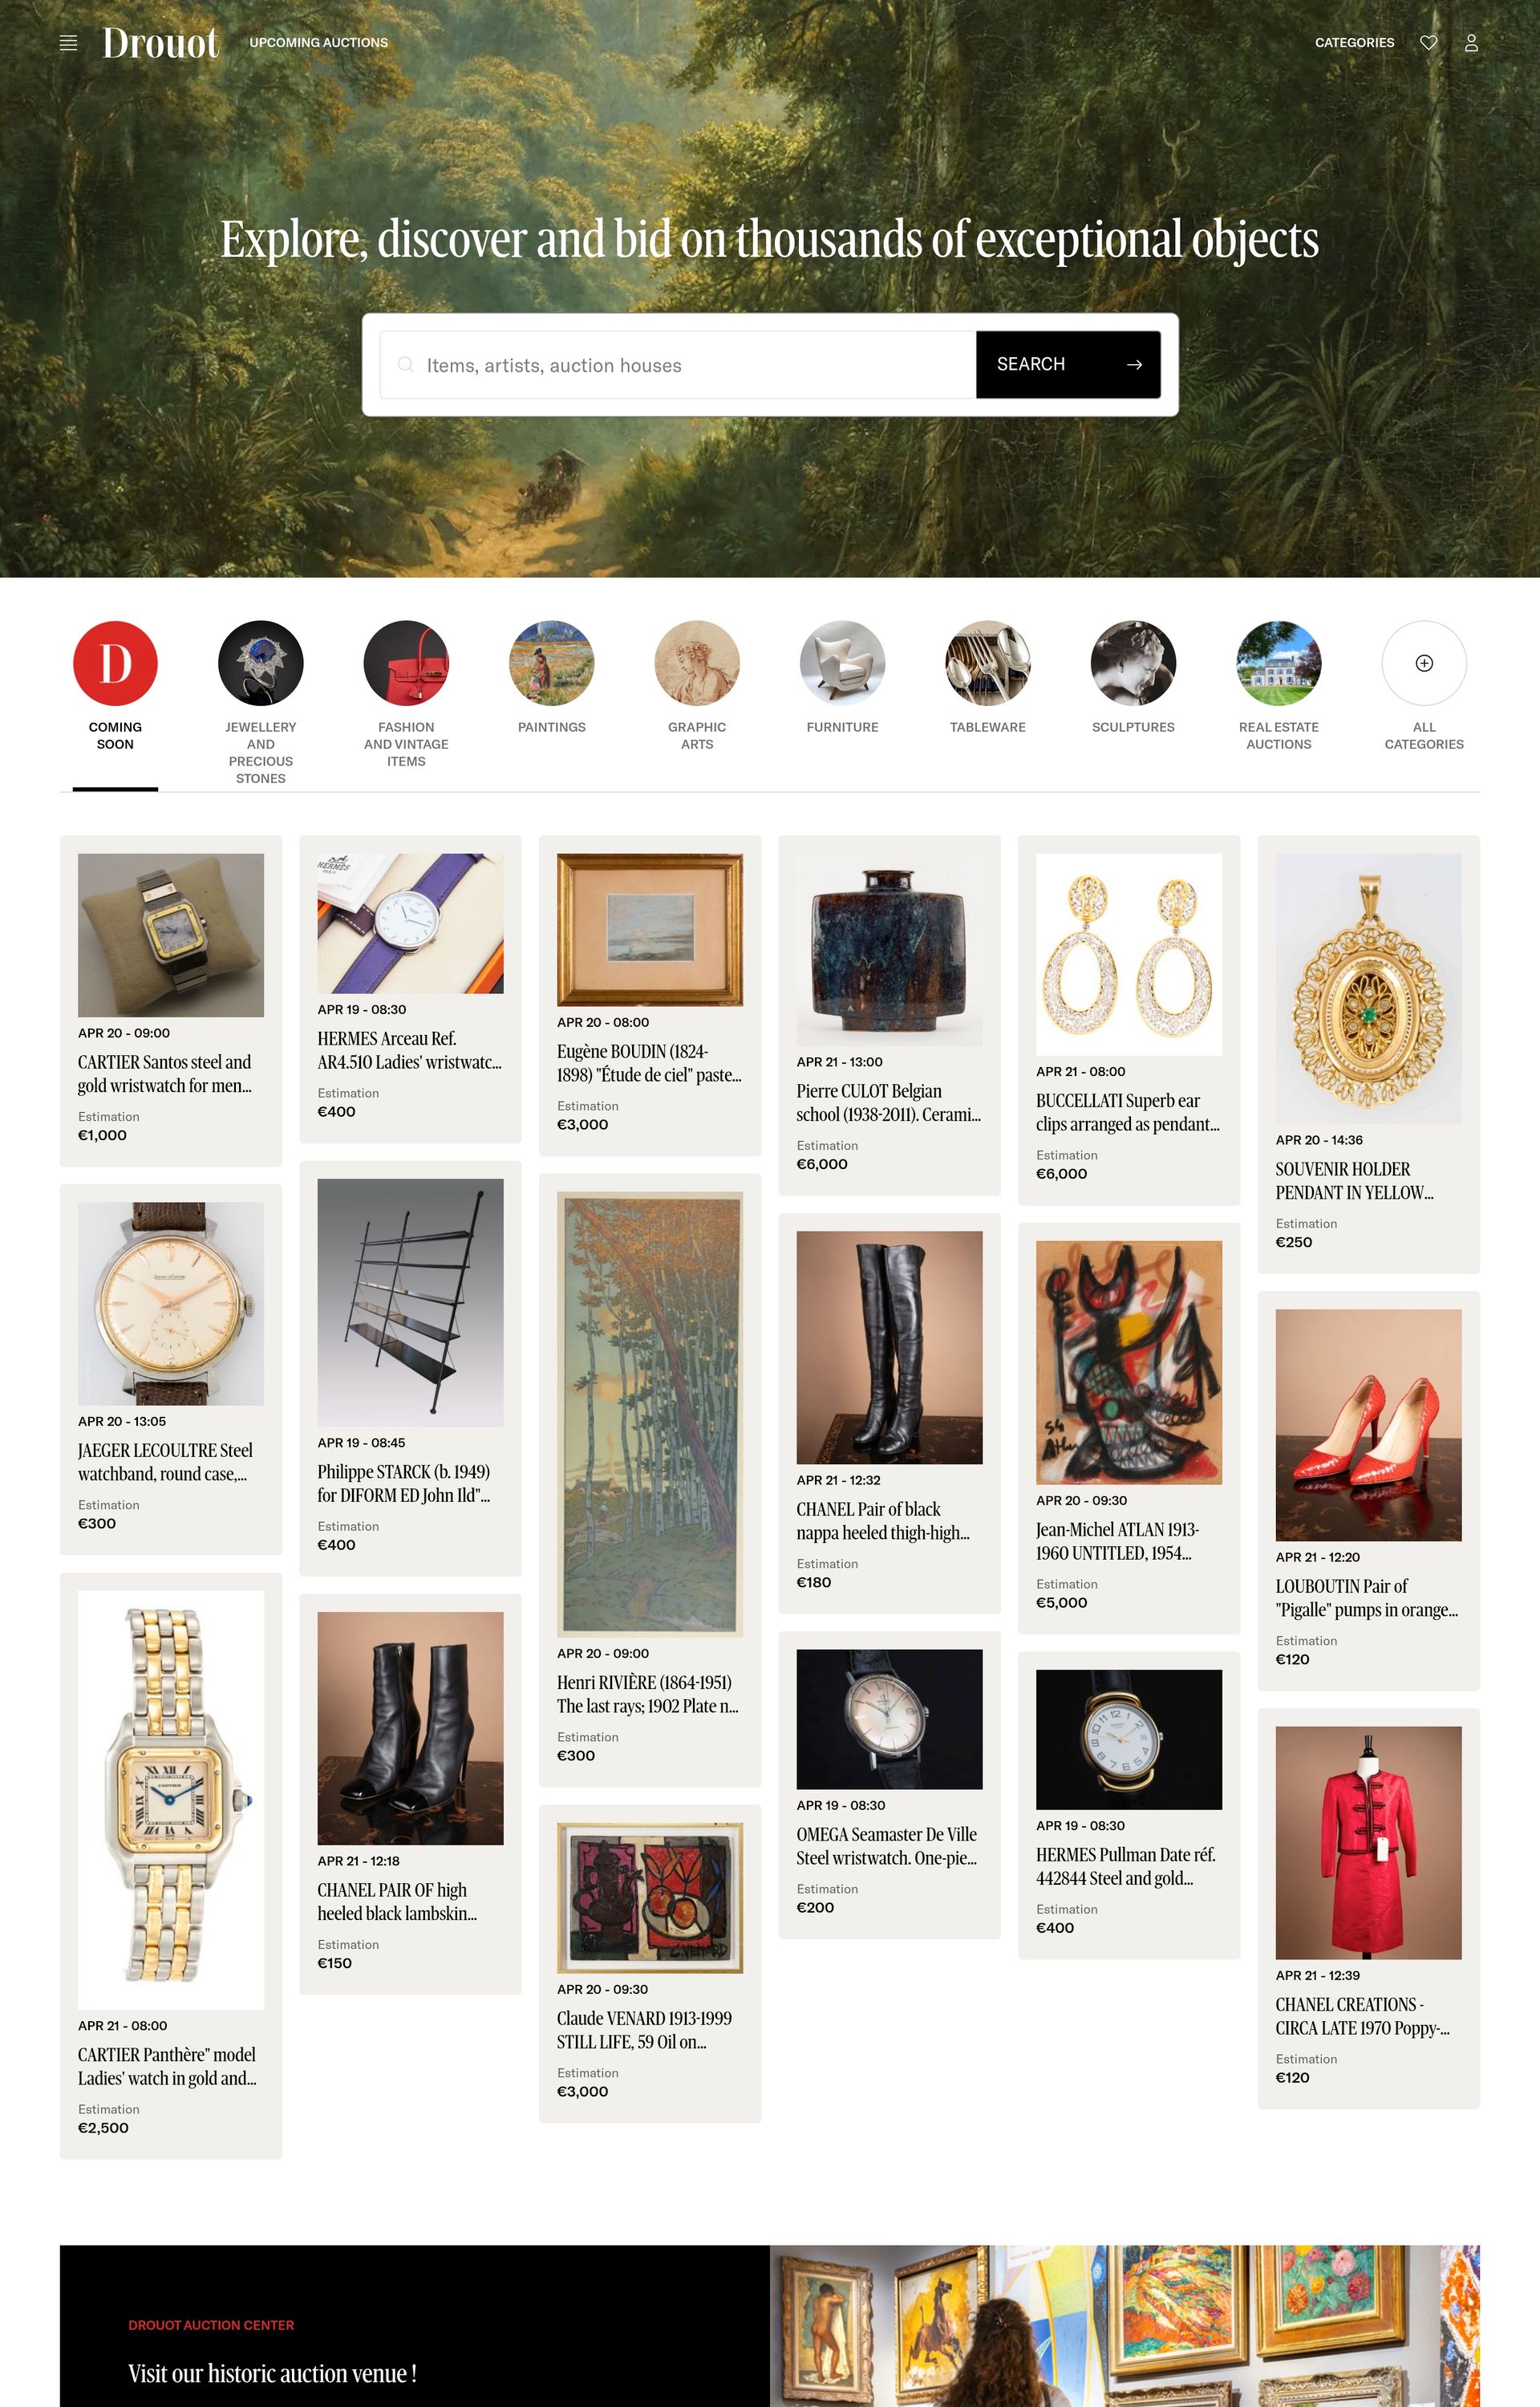View the BUCCELLATI ear clips image

1129,954
